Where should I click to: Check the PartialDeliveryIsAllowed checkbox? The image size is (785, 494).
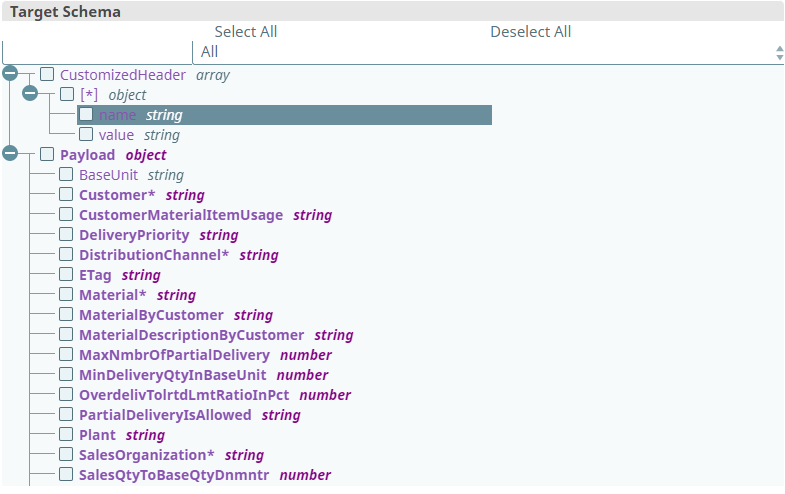[66, 414]
